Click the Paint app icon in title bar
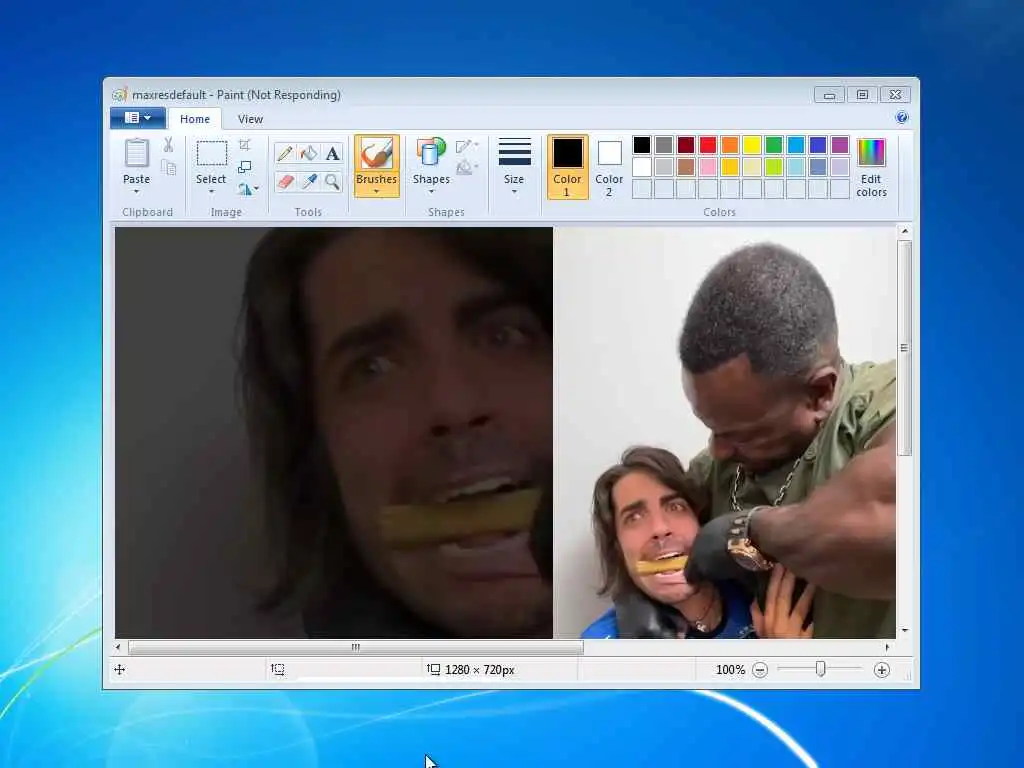Screen dimensions: 1024x768 click(119, 95)
